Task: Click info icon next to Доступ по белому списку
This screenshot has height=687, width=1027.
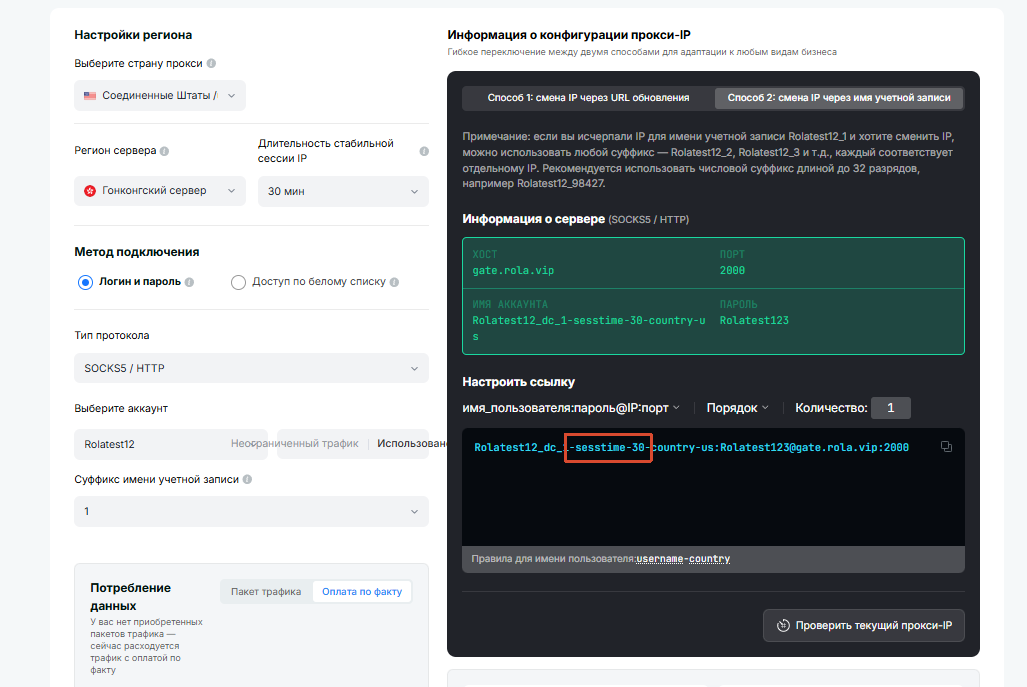Action: coord(394,282)
